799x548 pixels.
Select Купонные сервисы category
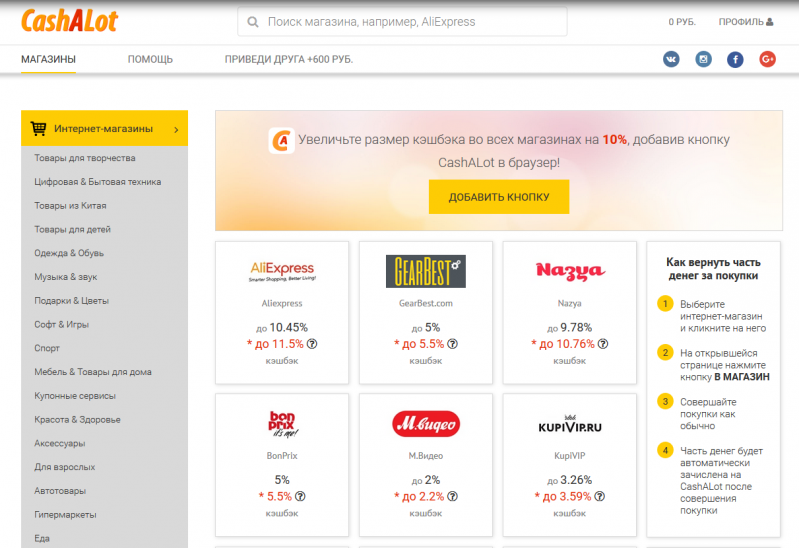[x=75, y=396]
